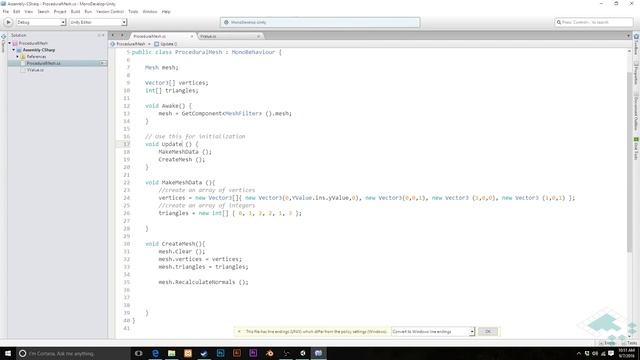Open the Update method breadcrumb dropdown

[166, 44]
